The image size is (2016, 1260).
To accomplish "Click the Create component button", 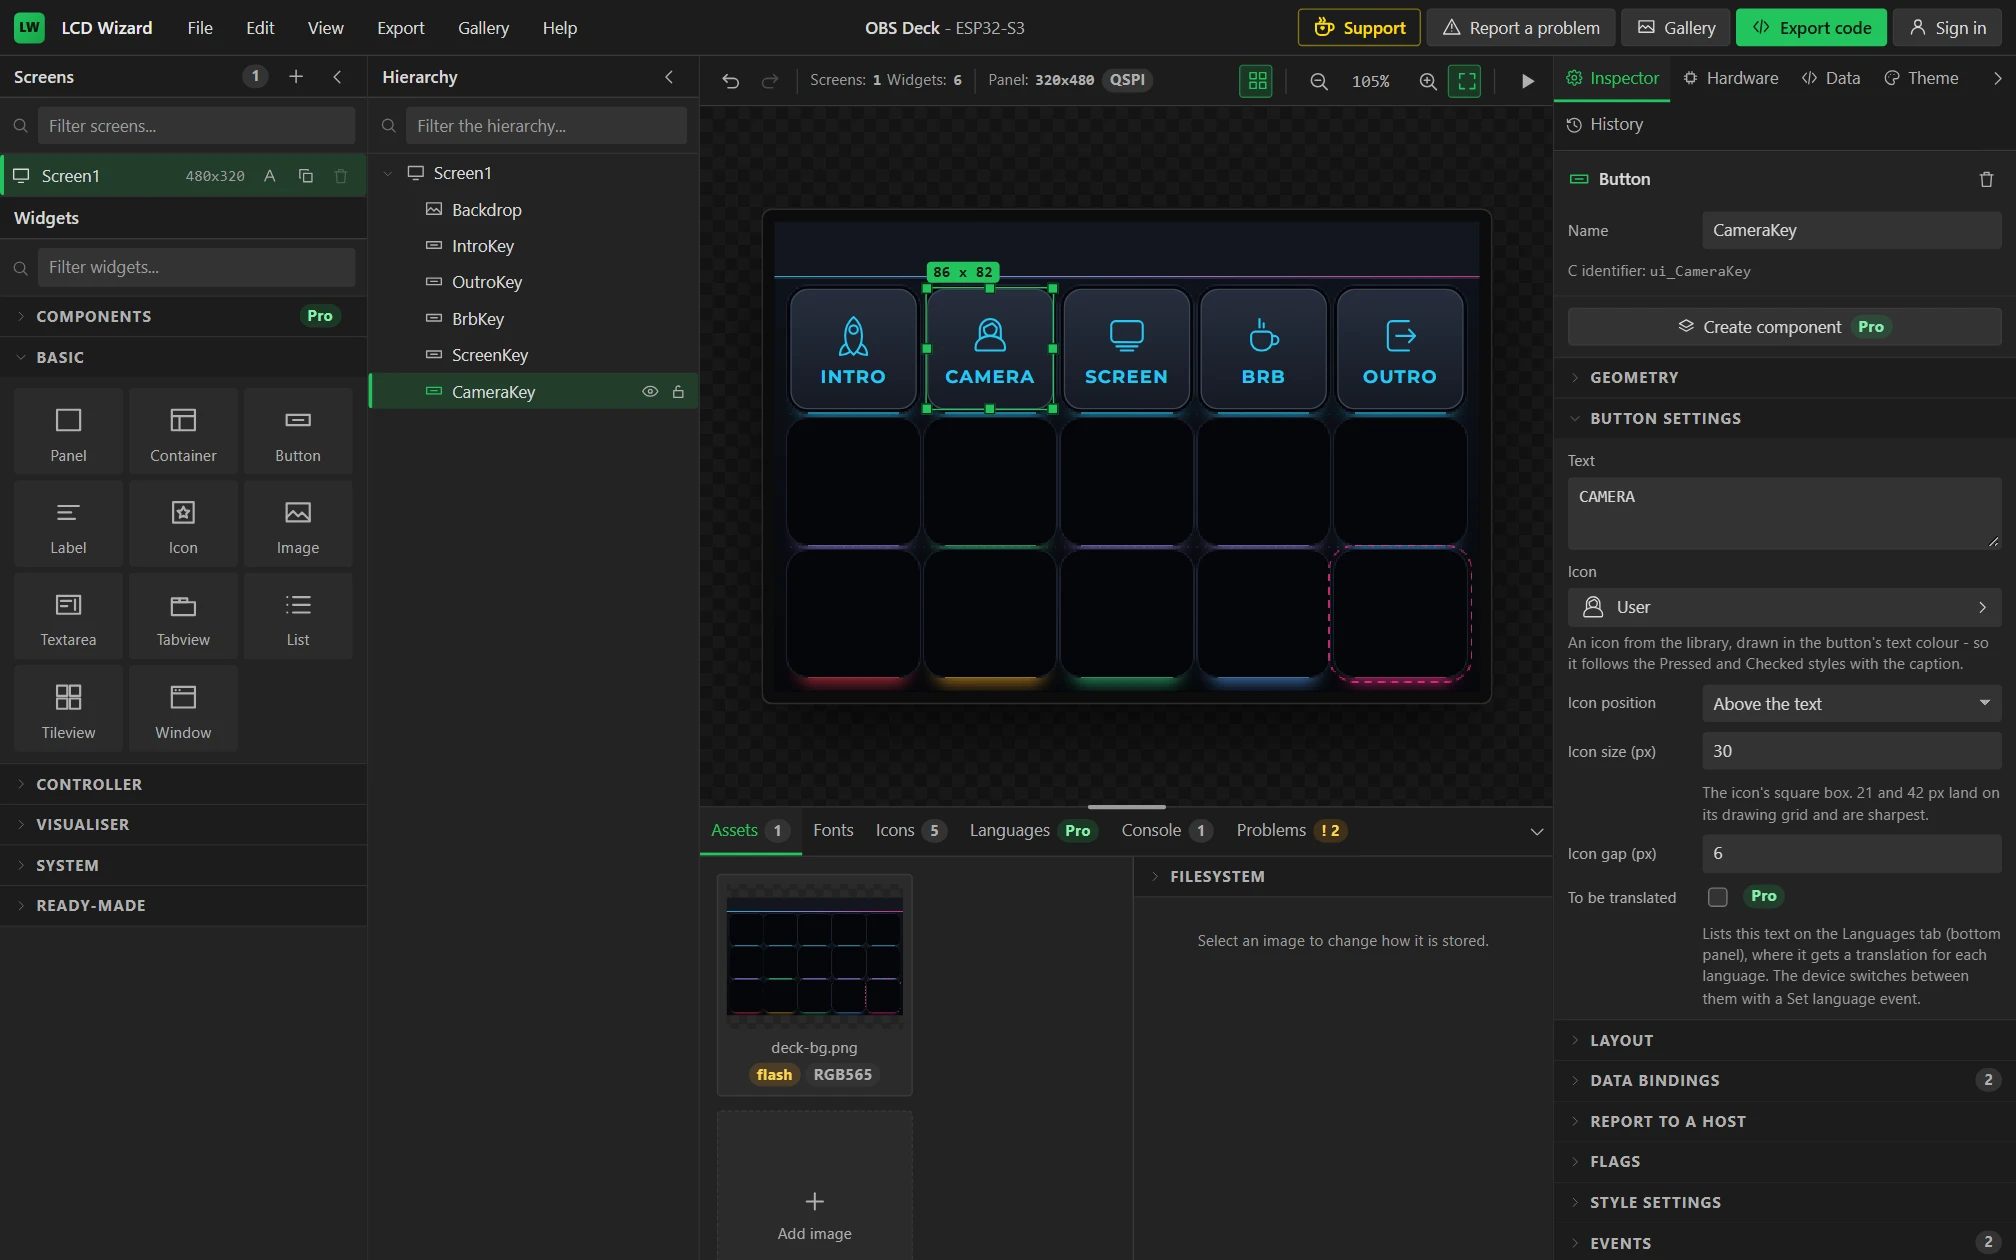I will (1784, 327).
